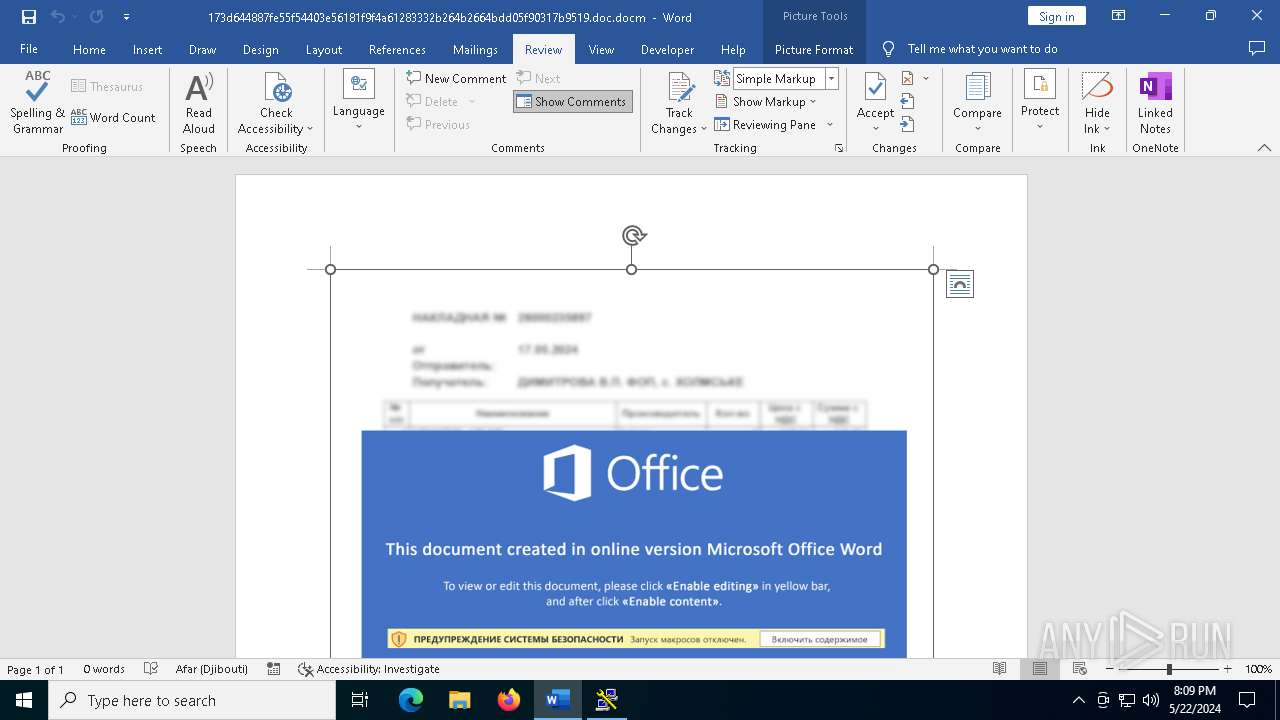1280x720 pixels.
Task: Open Firefox from the taskbar
Action: 508,700
